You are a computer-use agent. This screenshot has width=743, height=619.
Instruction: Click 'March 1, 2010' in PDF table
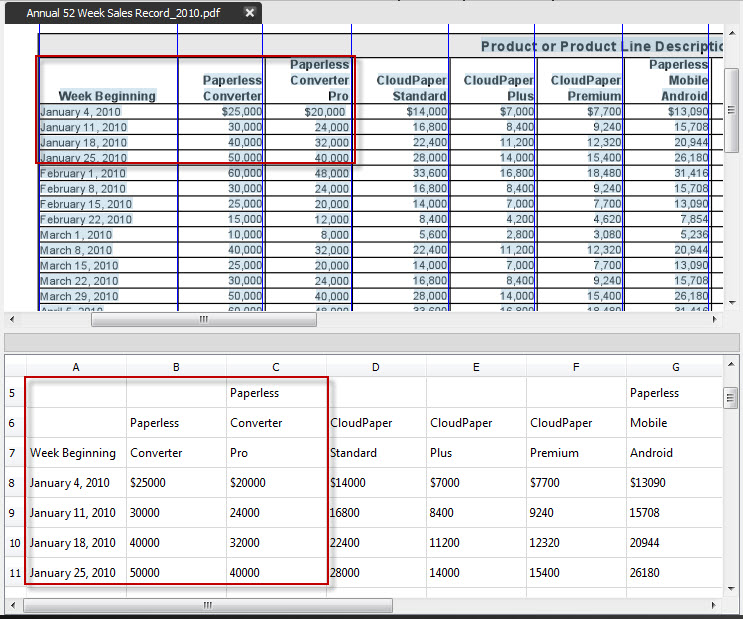point(76,235)
